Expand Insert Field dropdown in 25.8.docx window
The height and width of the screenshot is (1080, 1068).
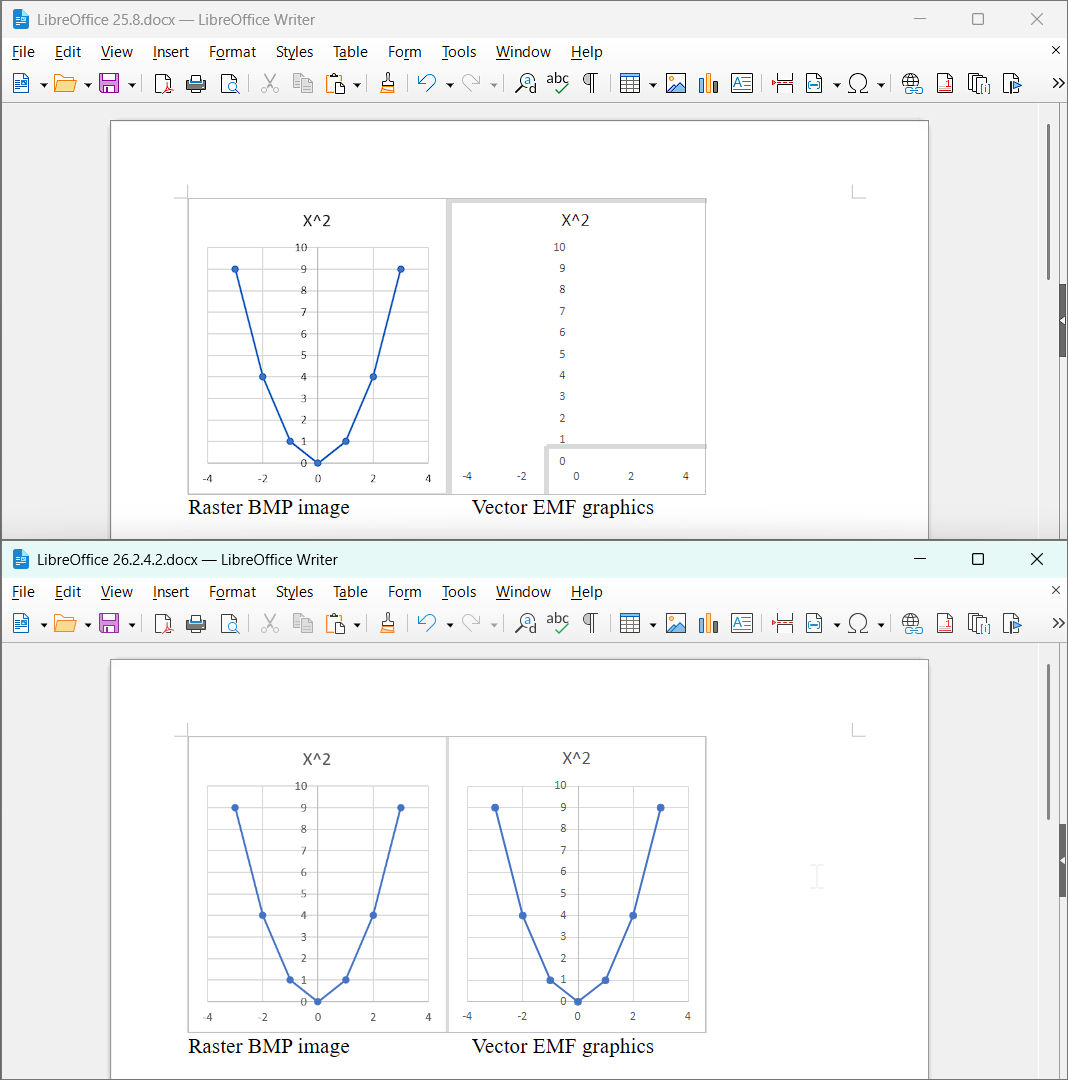point(837,85)
